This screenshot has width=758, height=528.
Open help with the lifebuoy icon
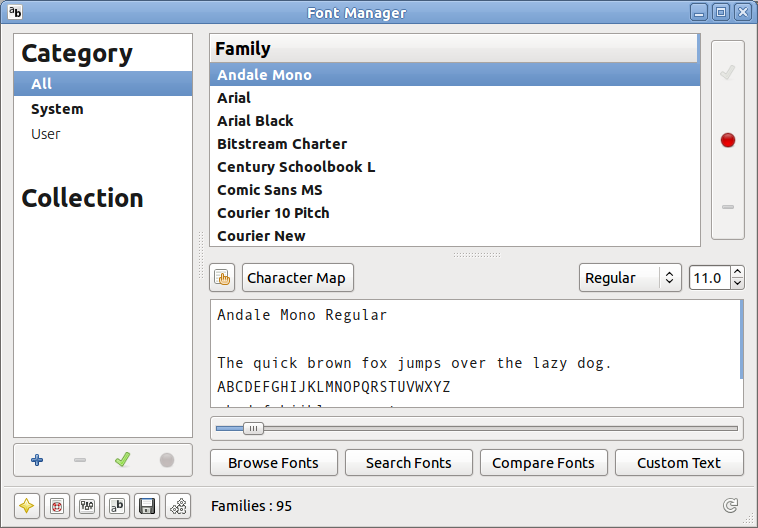point(57,506)
